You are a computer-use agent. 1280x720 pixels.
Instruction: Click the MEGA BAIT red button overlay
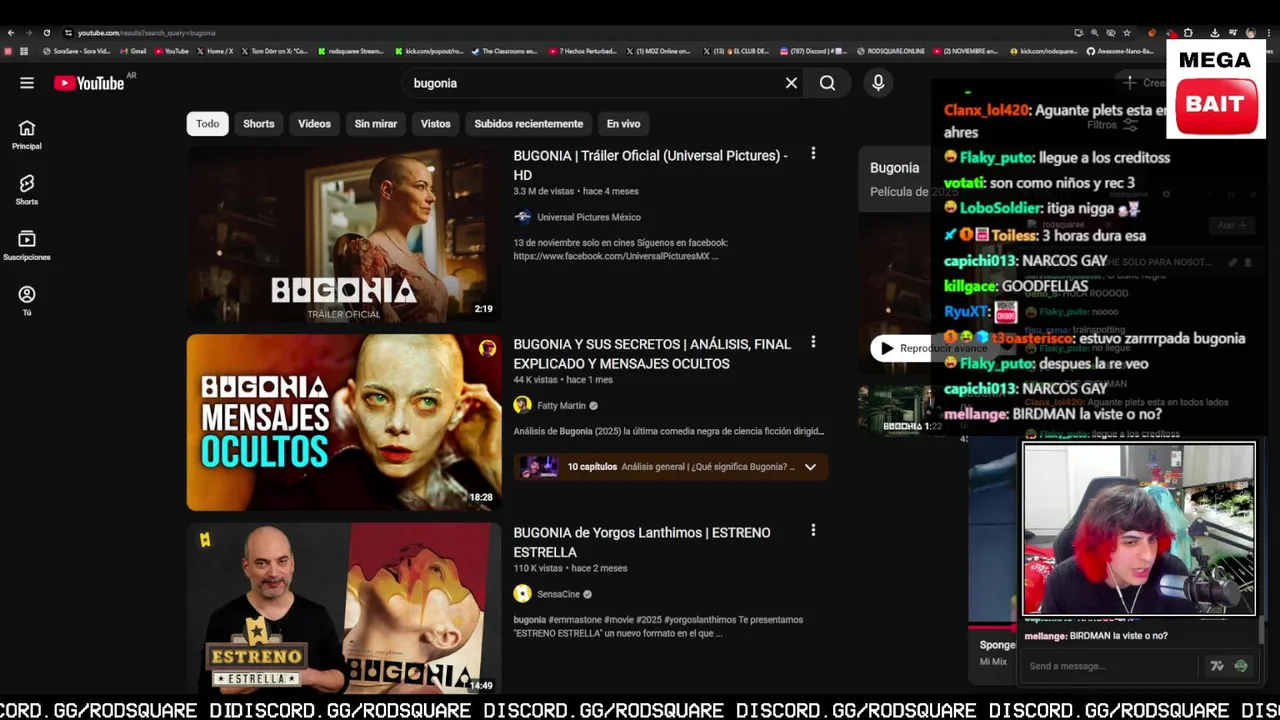[x=1215, y=105]
